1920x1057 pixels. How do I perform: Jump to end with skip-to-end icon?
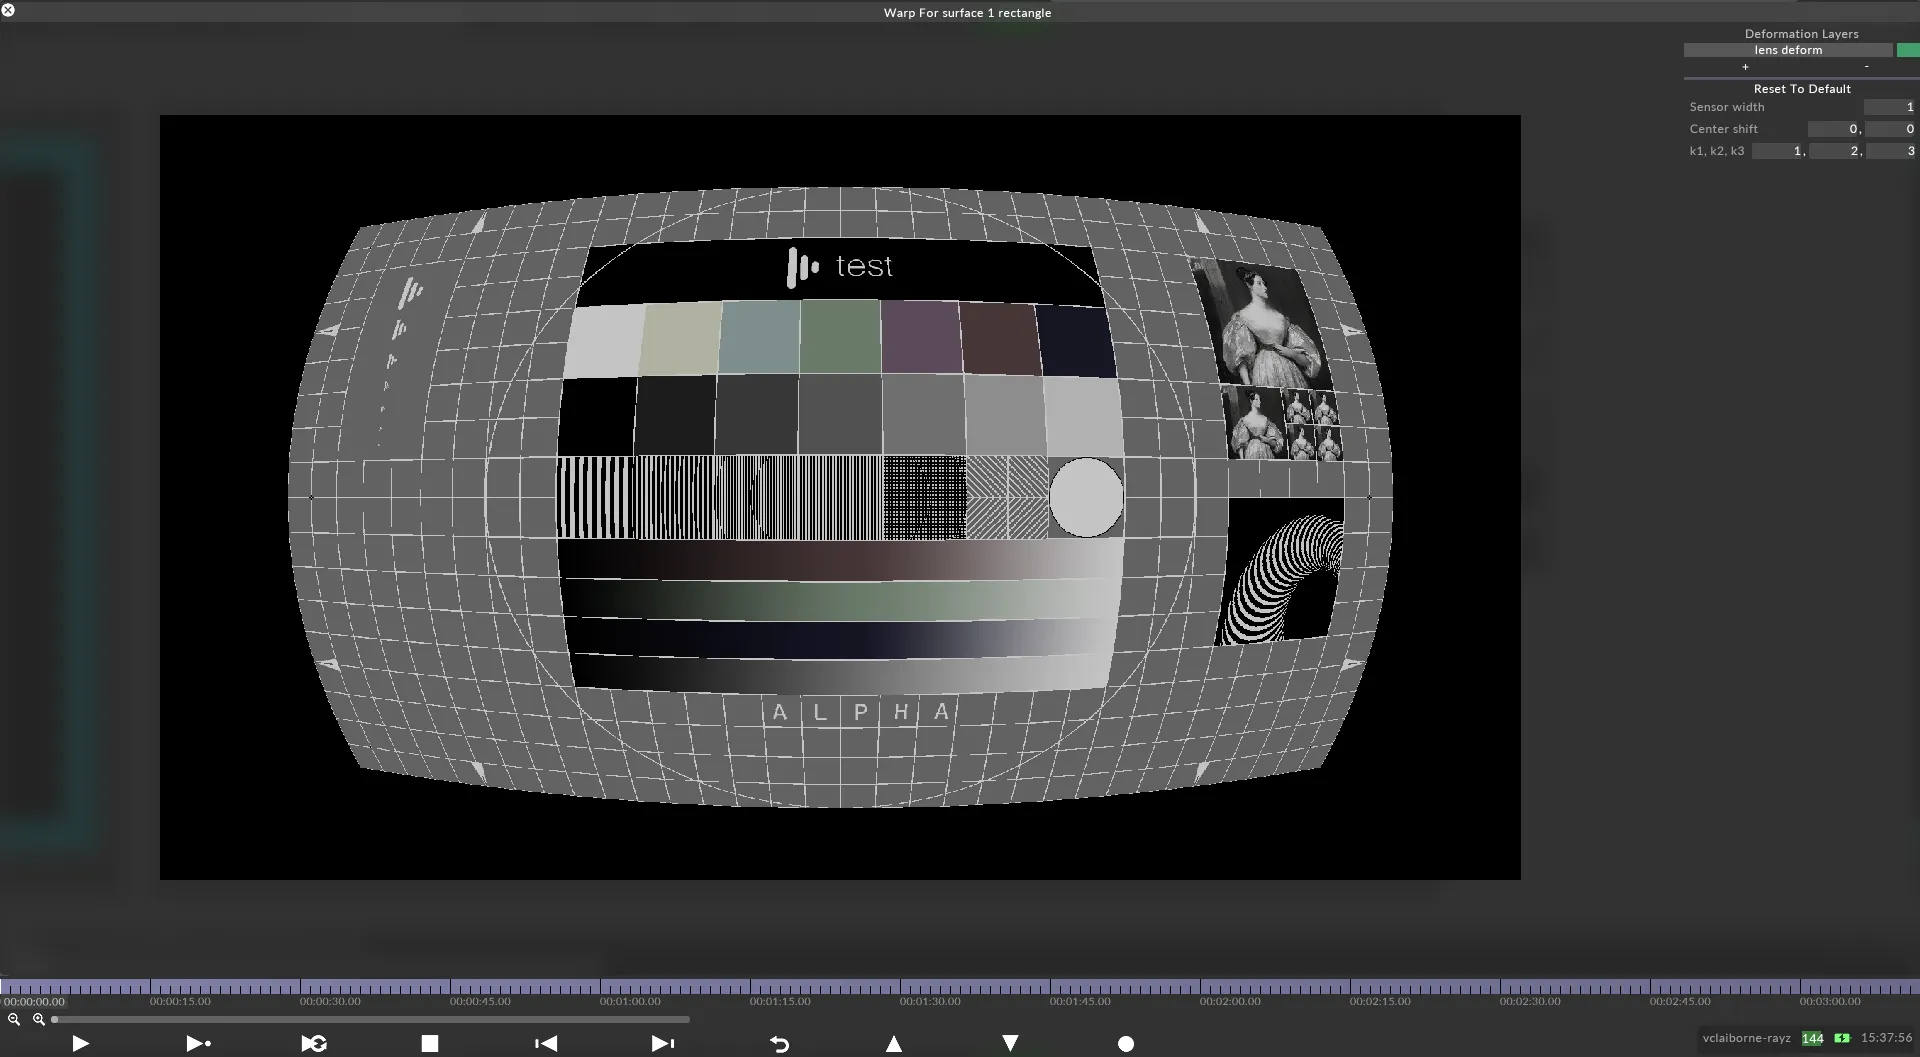click(x=661, y=1044)
